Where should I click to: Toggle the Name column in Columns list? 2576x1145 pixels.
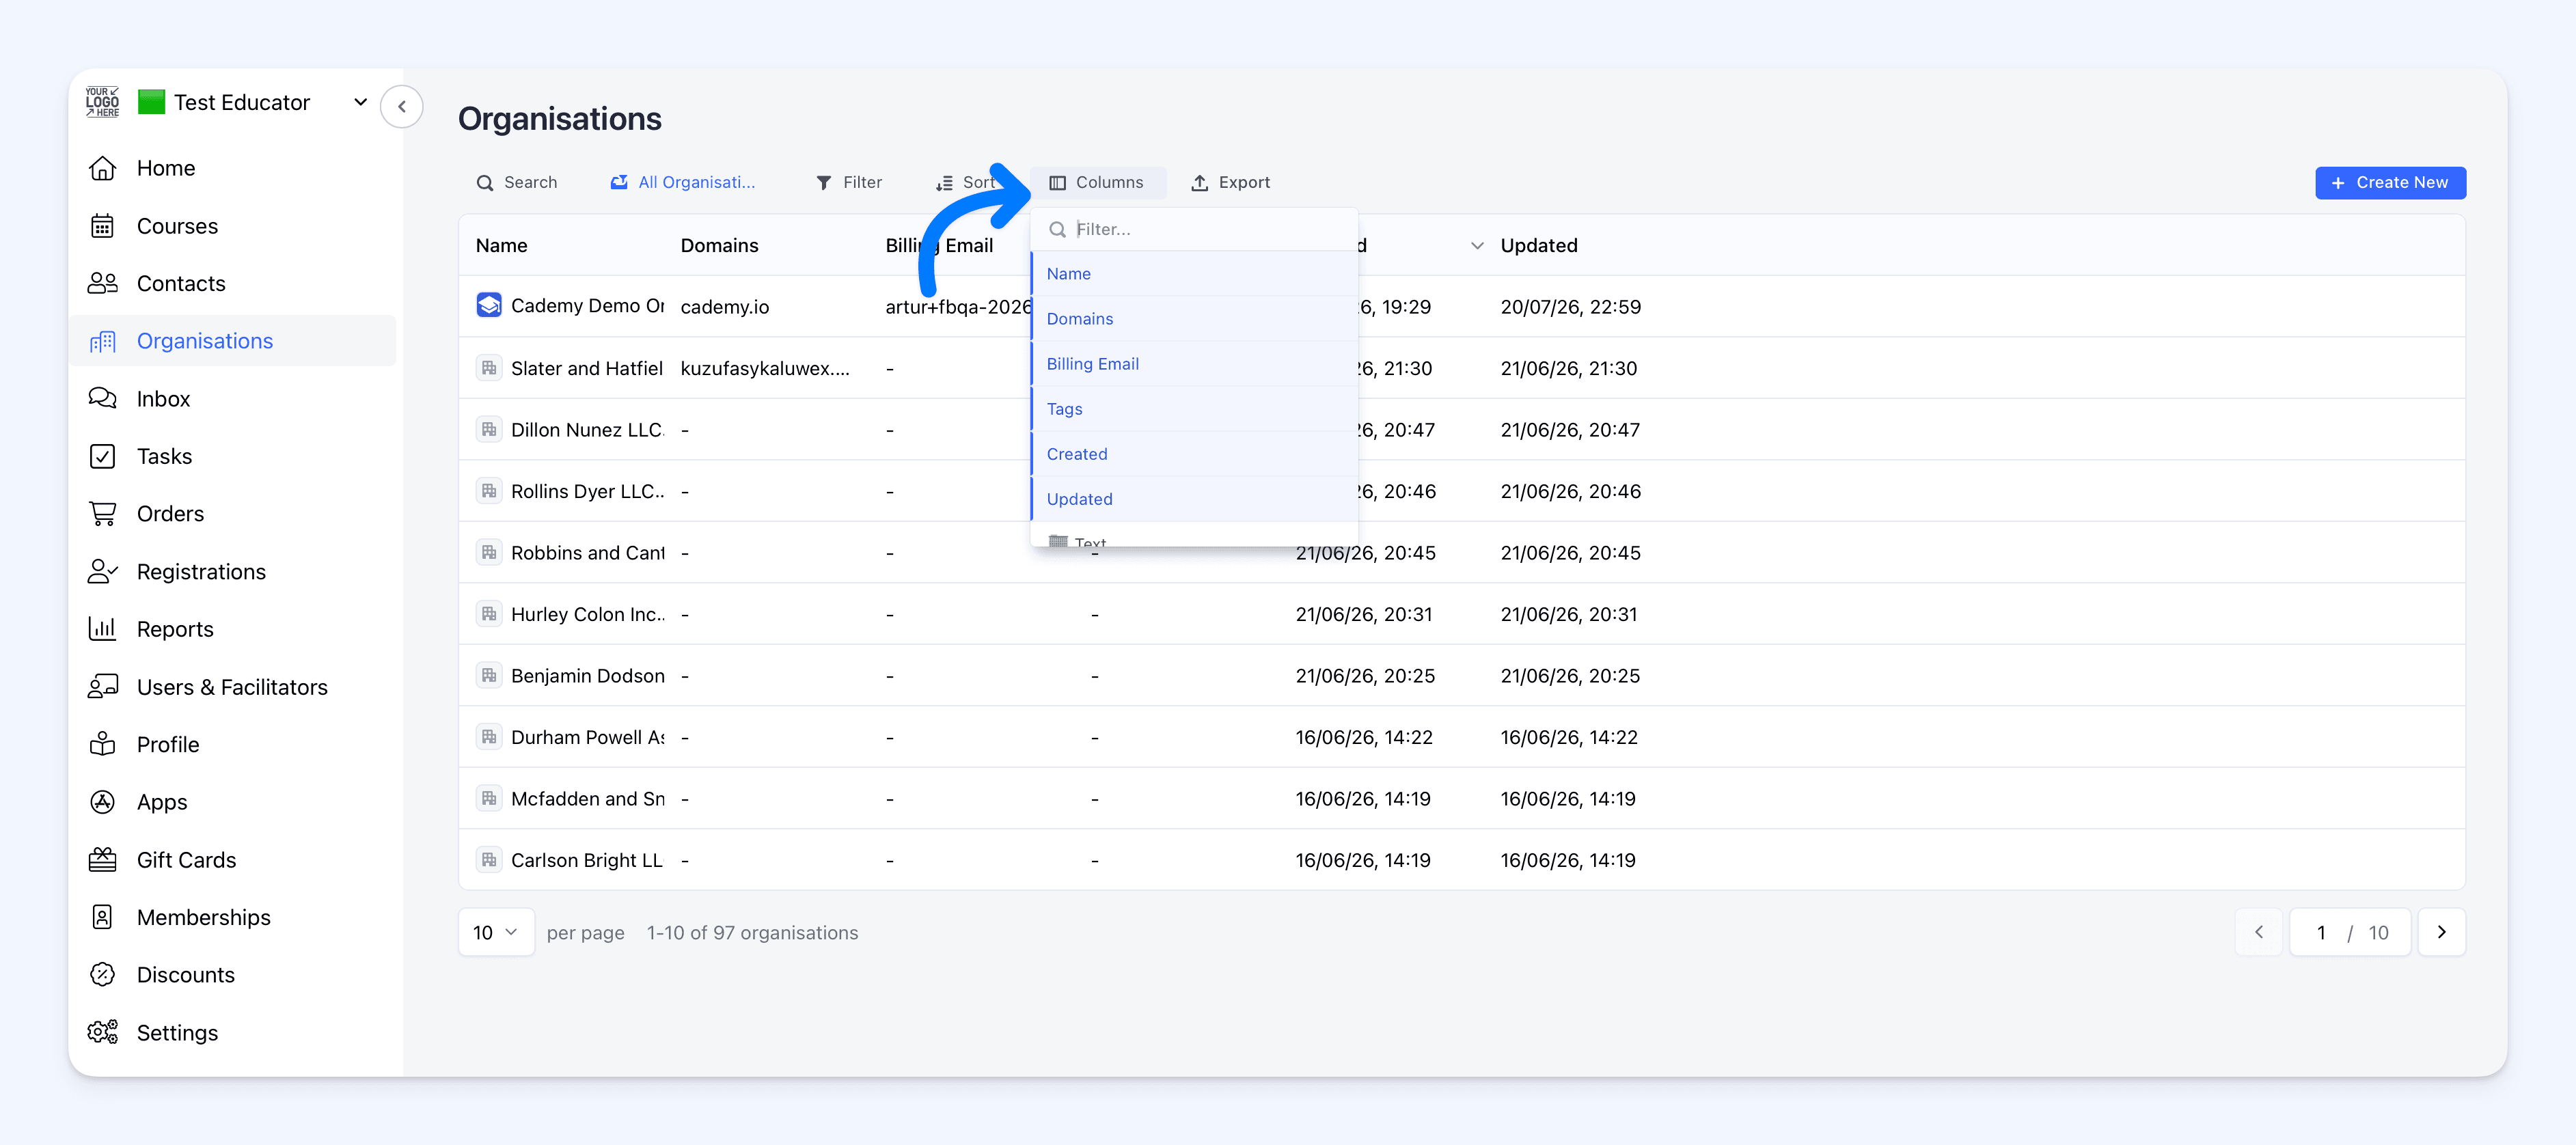[x=1194, y=274]
